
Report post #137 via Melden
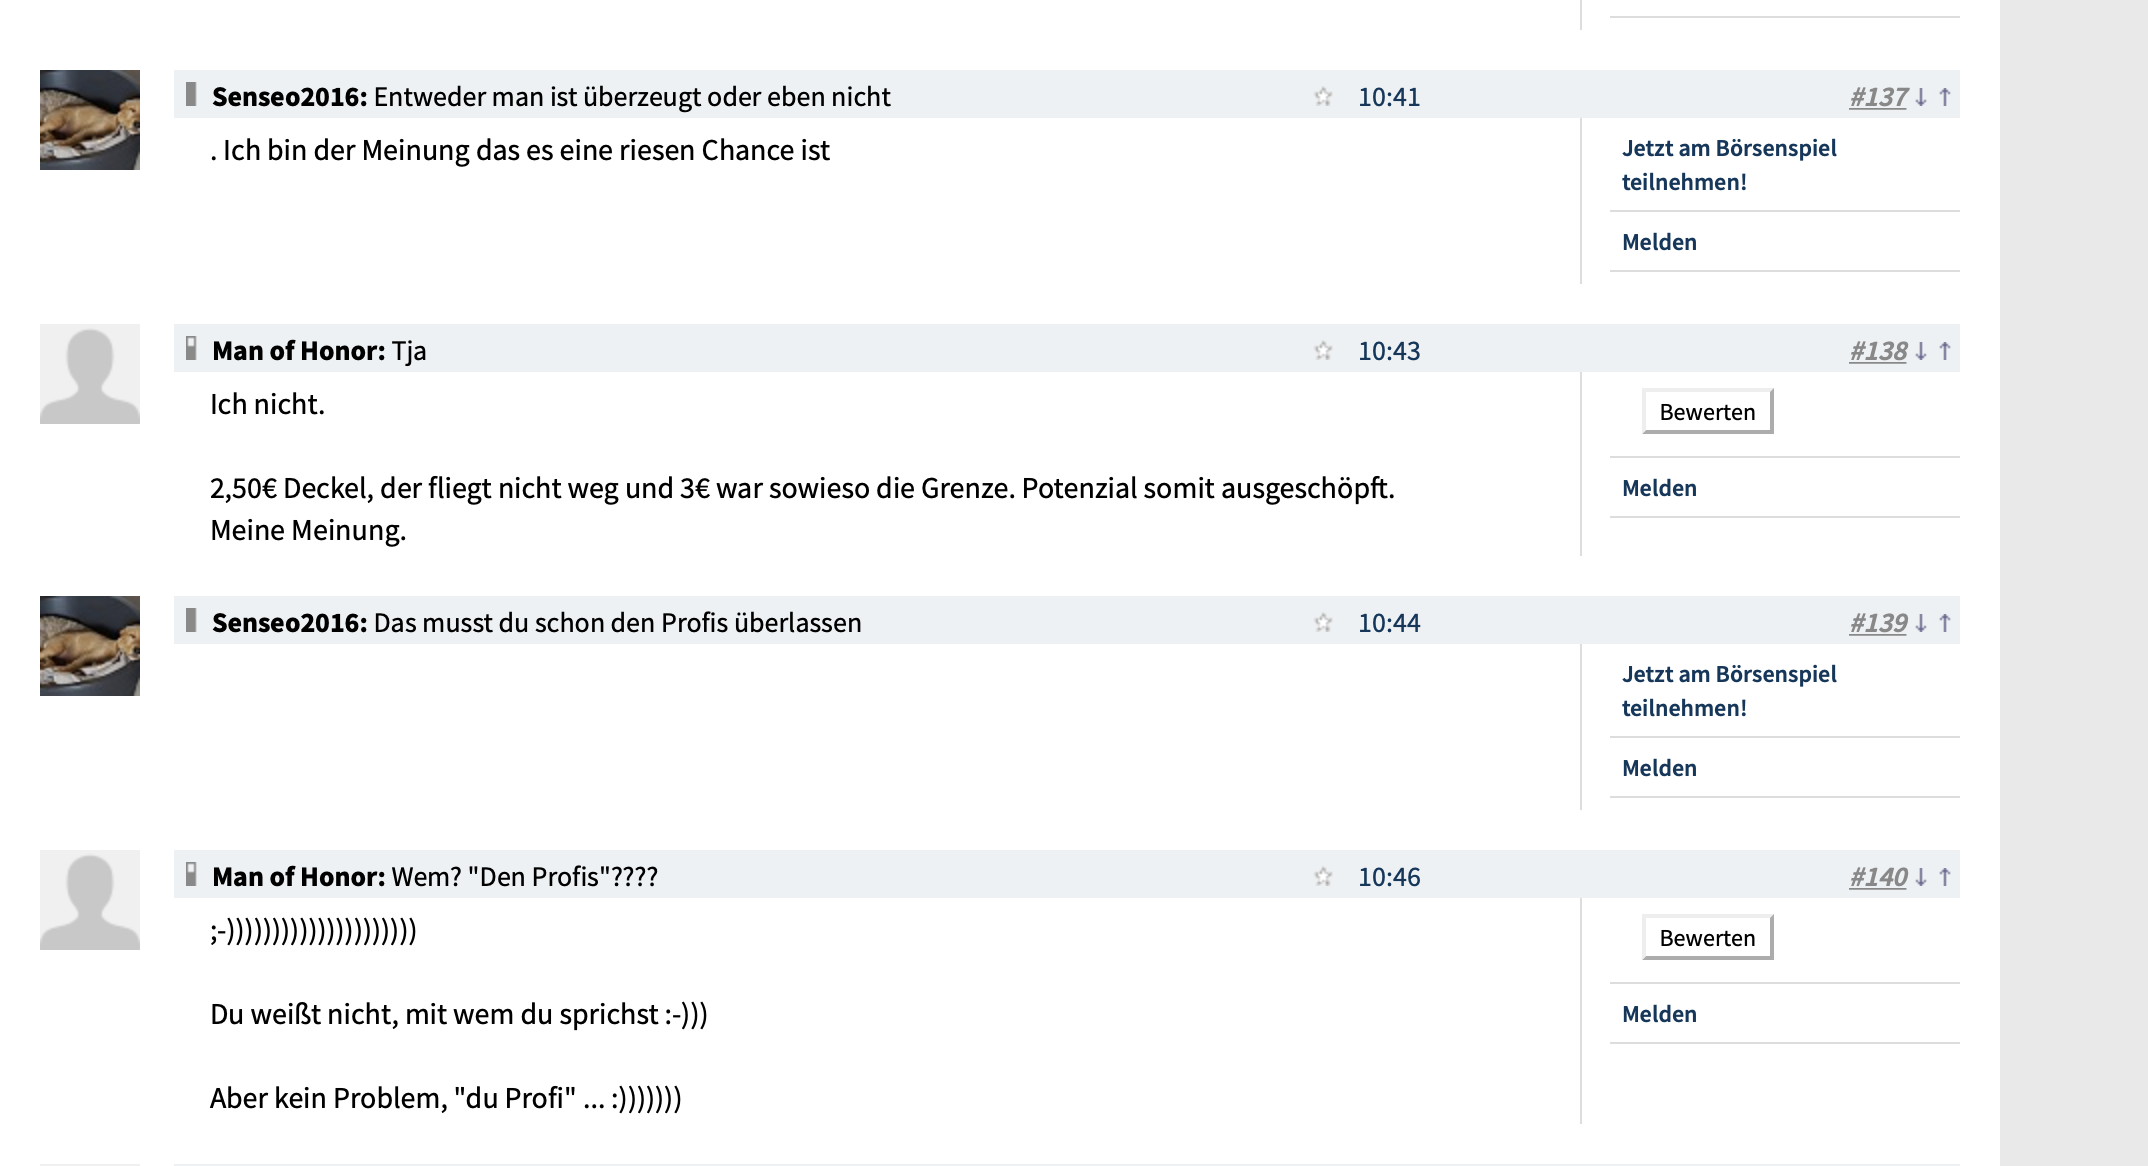click(x=1659, y=242)
